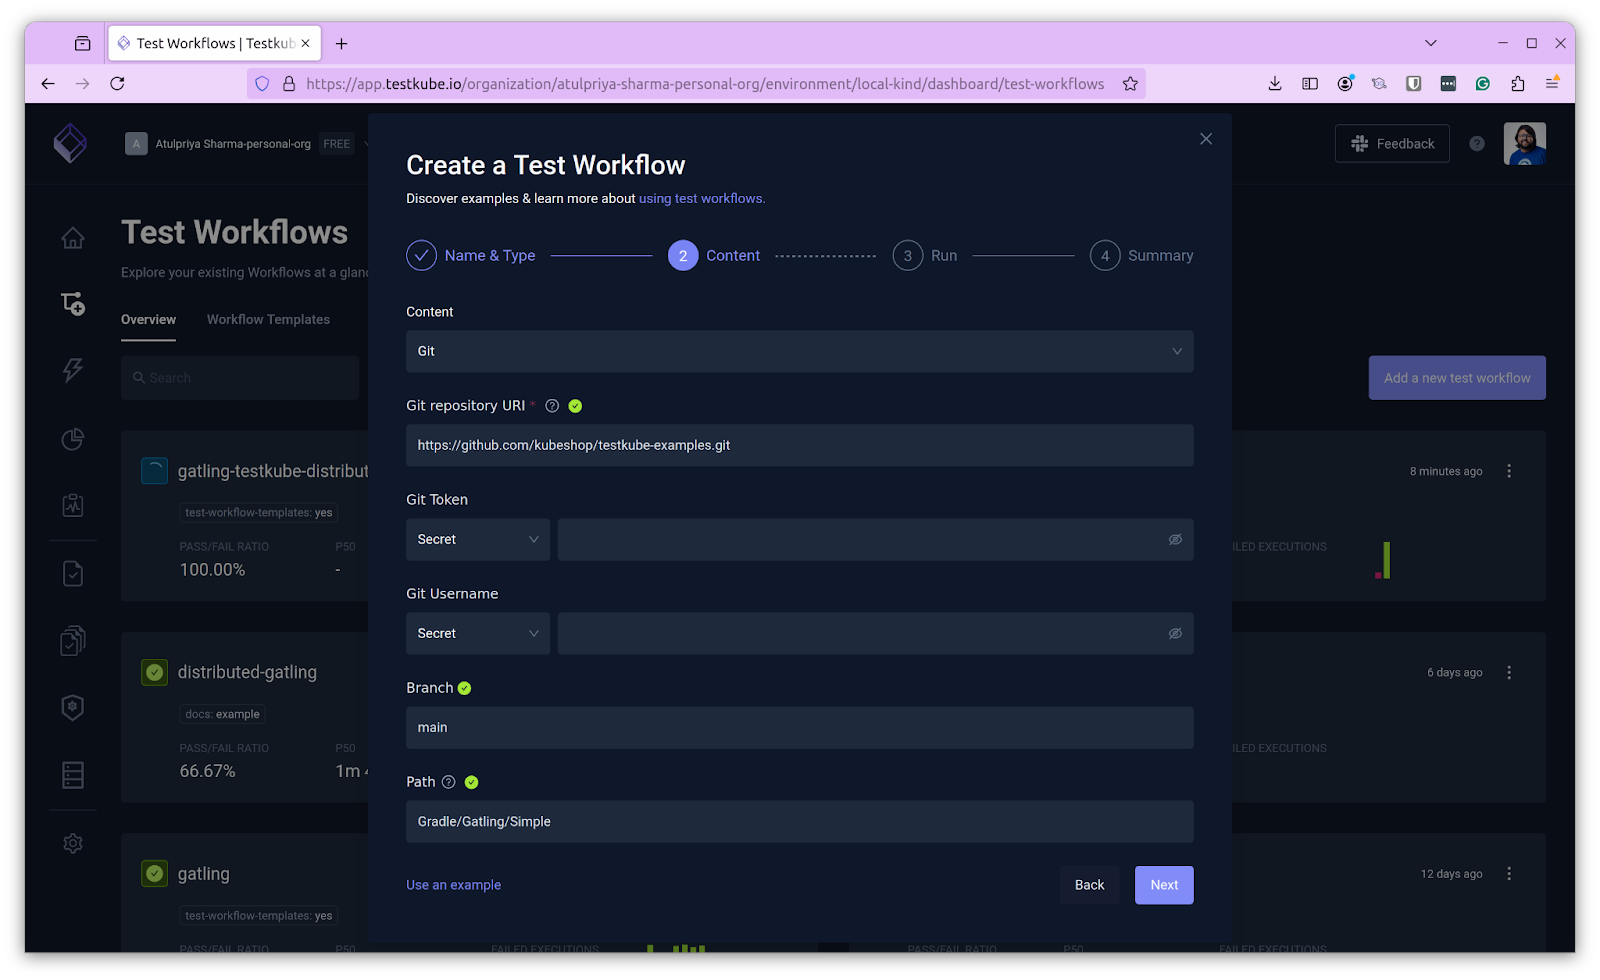
Task: Open the Sources list sidebar icon
Action: 73,775
